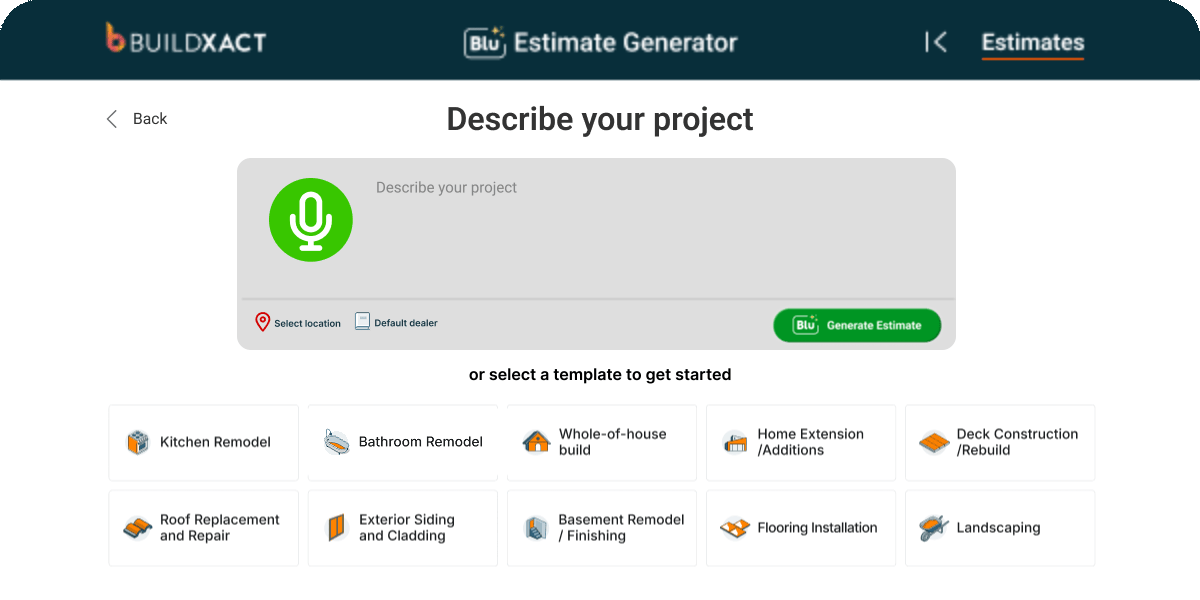Screen dimensions: 1200x600
Task: Click the house icon for Whole-of-house build
Action: [x=537, y=442]
